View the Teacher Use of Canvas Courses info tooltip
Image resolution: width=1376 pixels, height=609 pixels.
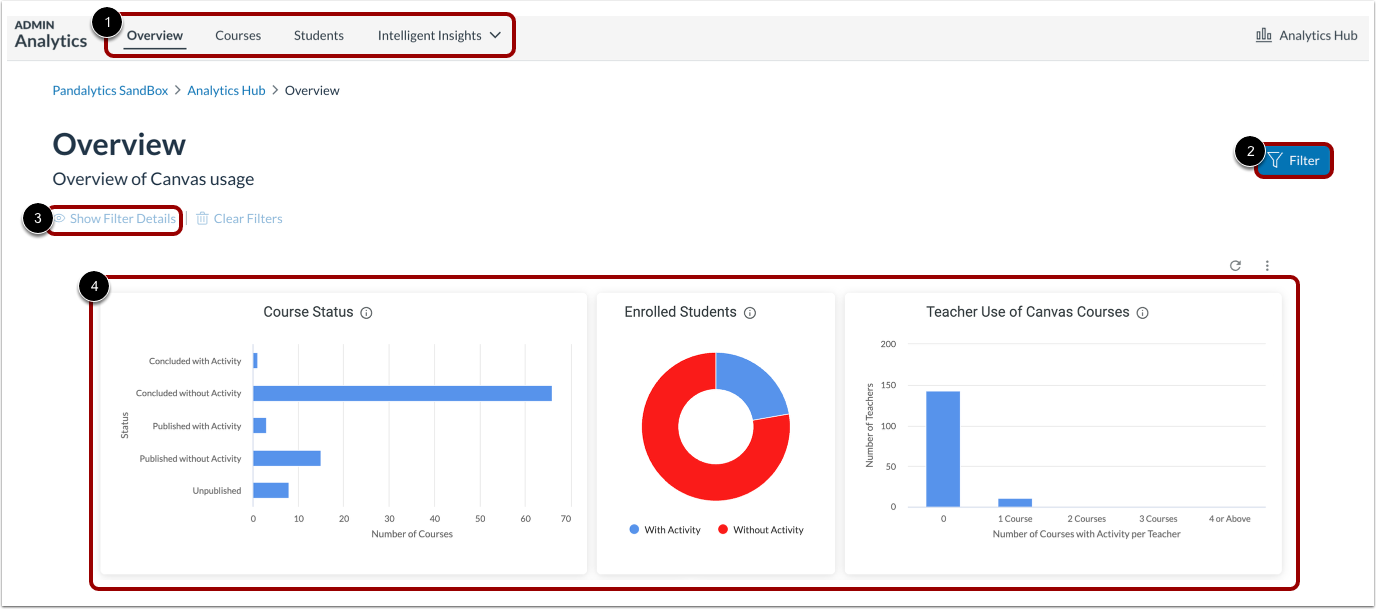coord(1142,312)
